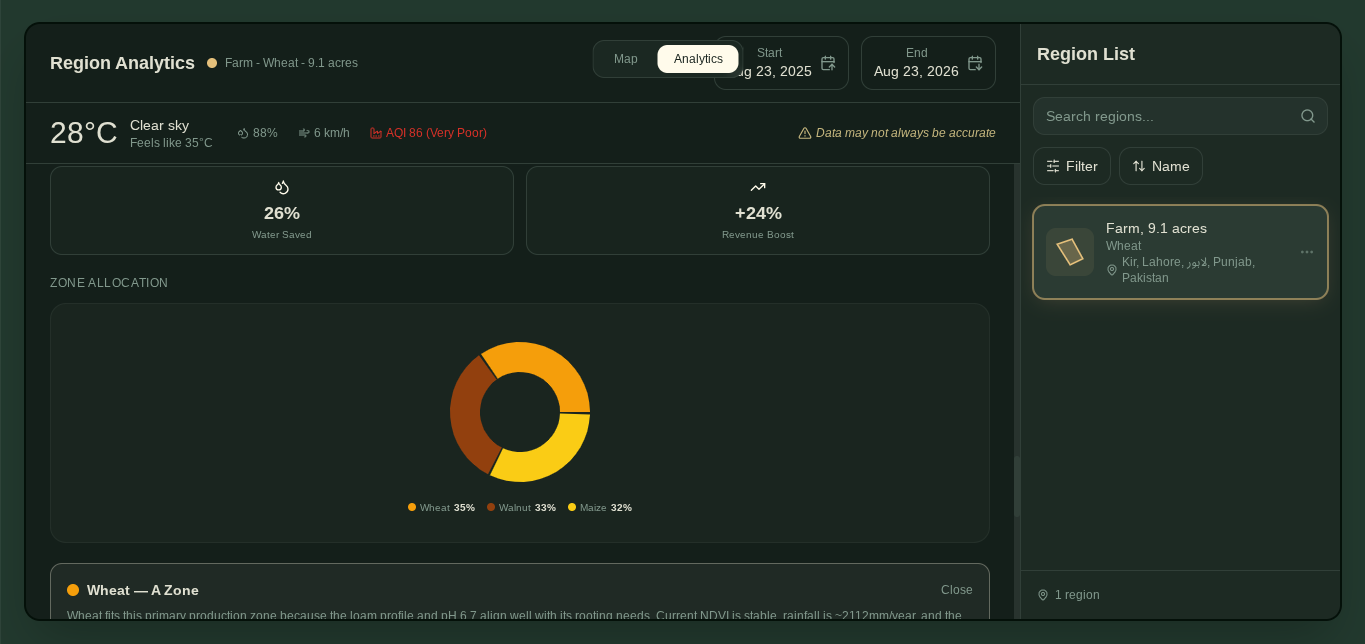This screenshot has width=1365, height=644.
Task: Select the Water Saved 26% card
Action: (282, 210)
